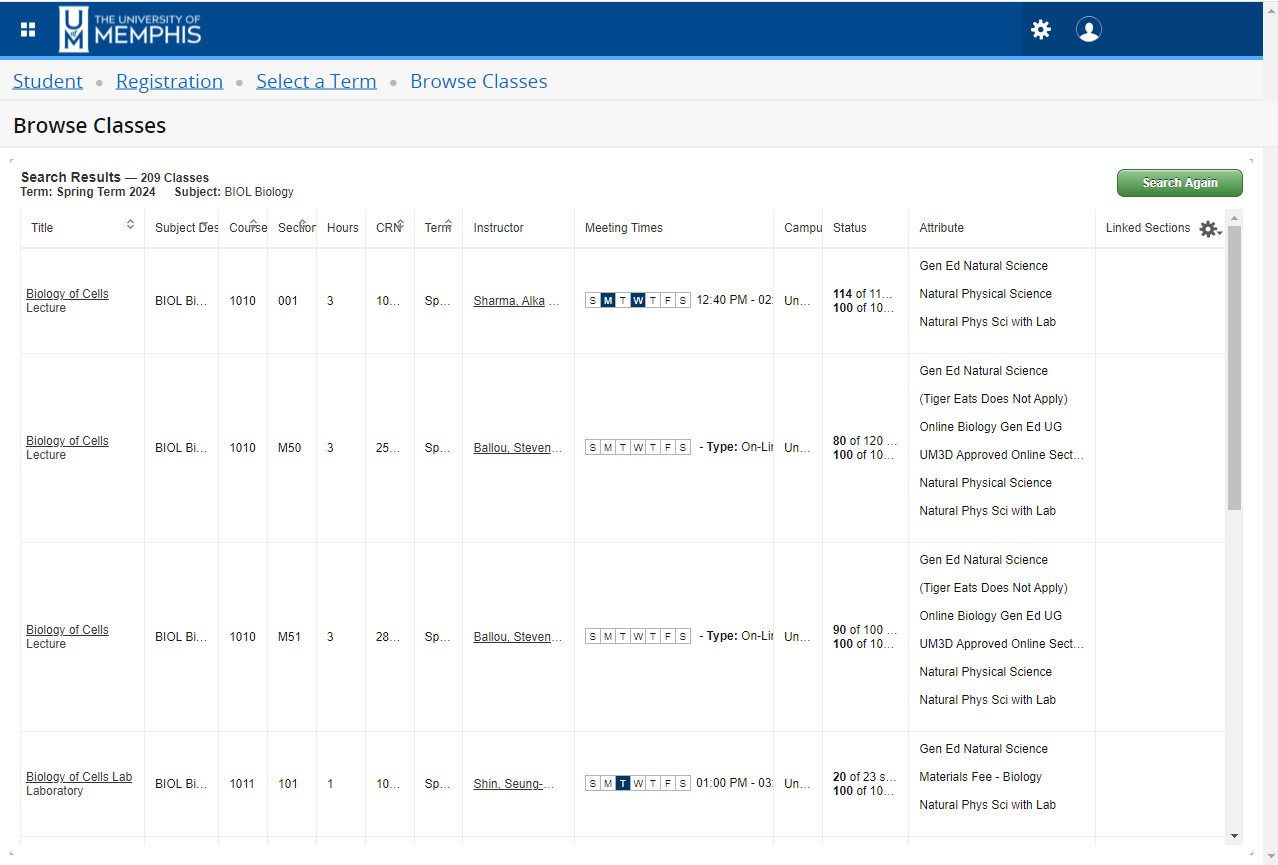
Task: Open the apps grid menu icon
Action: coord(28,30)
